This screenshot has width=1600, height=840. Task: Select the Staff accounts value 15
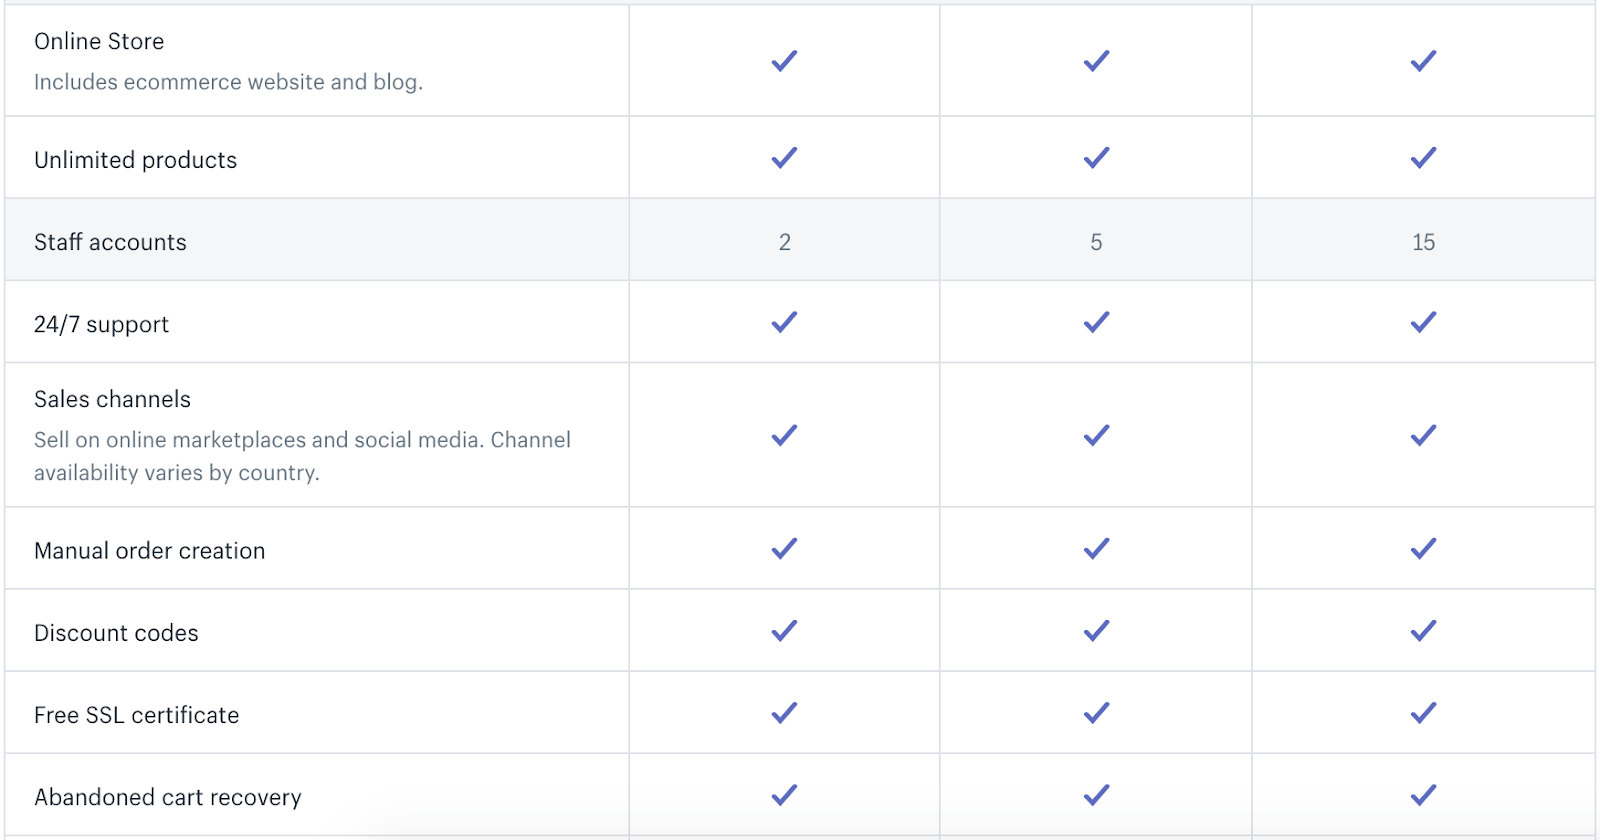coord(1423,242)
